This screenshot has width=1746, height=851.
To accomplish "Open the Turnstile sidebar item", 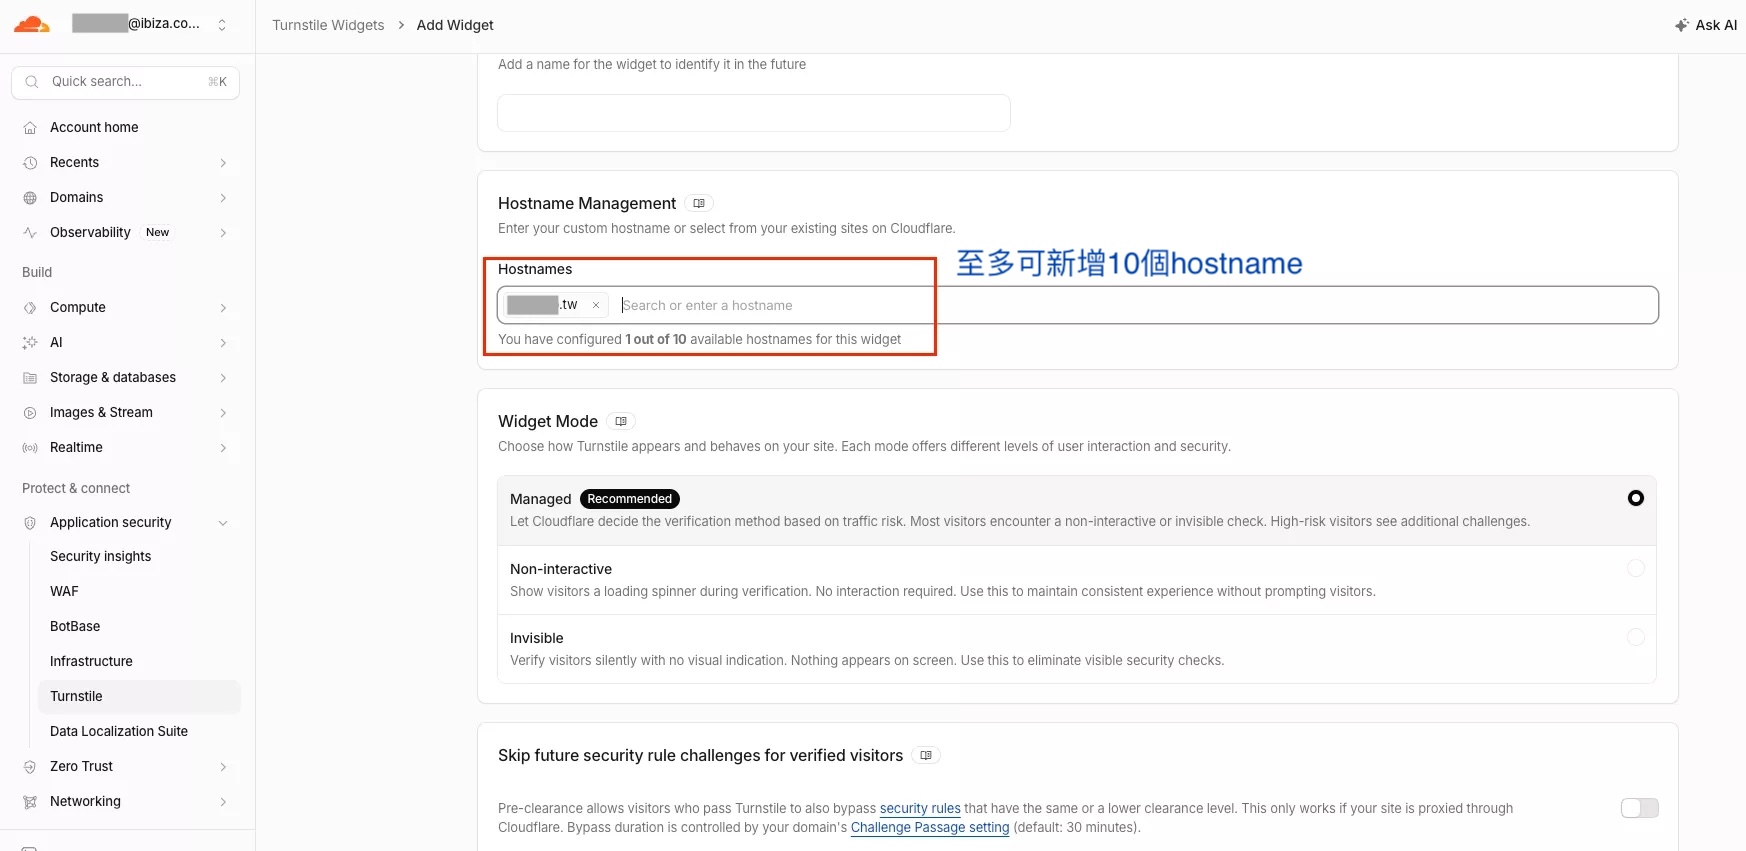I will [x=139, y=697].
